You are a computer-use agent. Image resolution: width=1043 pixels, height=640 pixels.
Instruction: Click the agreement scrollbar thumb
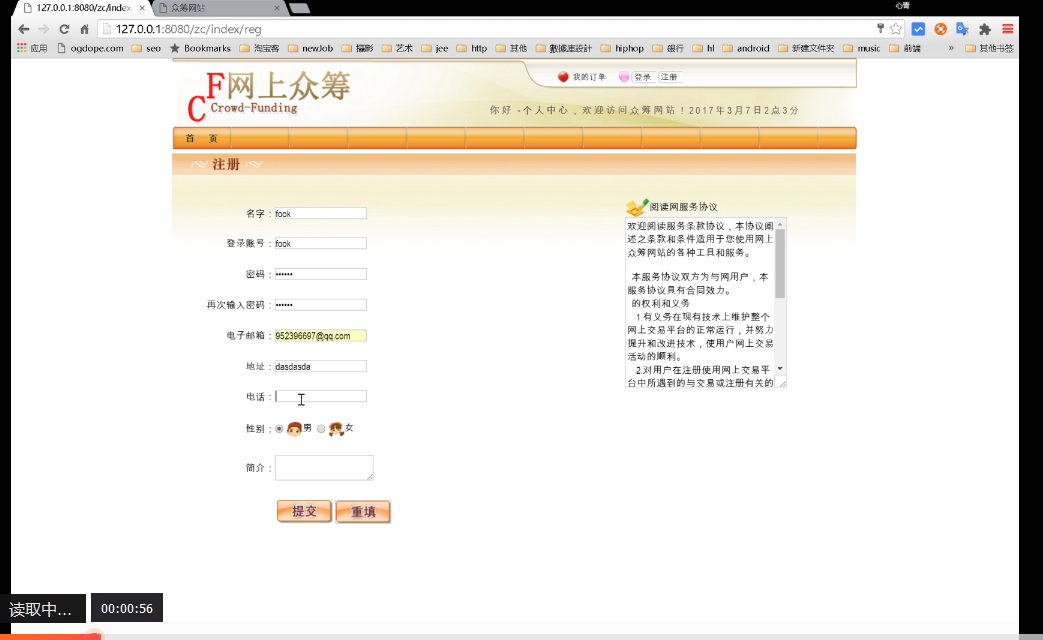point(780,263)
